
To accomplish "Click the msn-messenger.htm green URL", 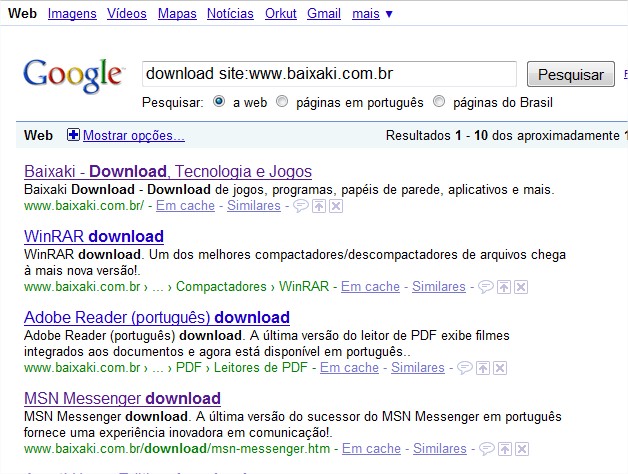I will click(x=177, y=448).
